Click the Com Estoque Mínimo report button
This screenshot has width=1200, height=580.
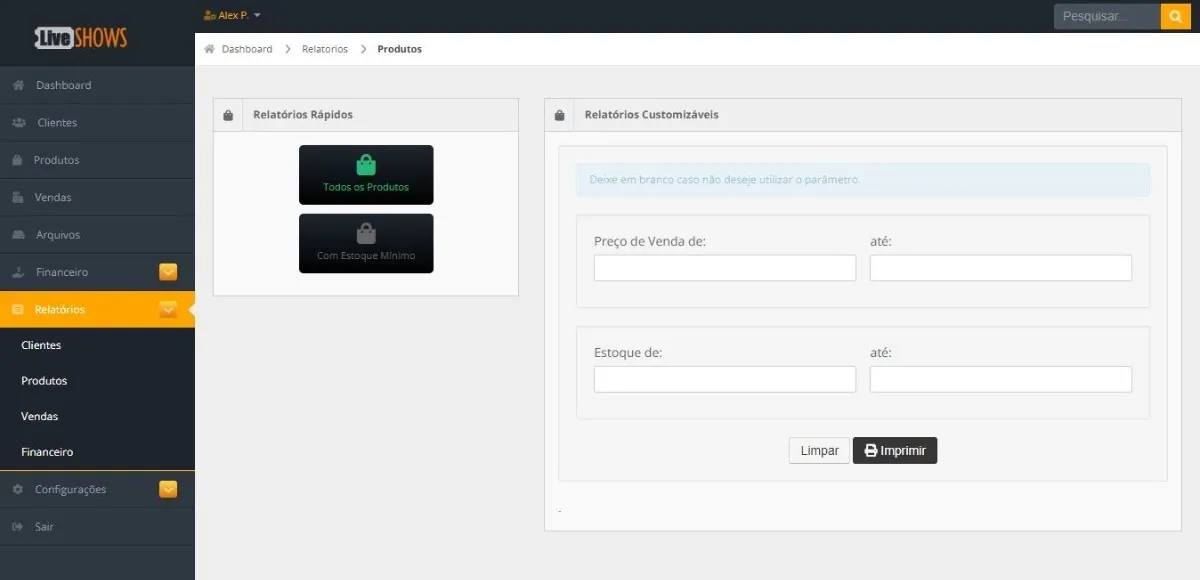point(366,243)
